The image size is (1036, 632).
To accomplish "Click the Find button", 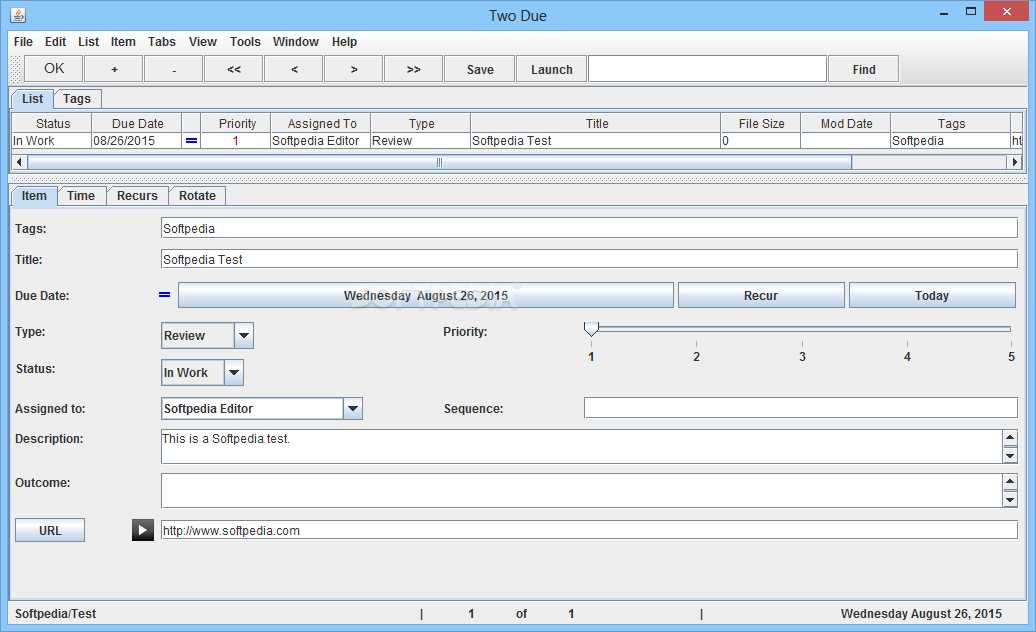I will [864, 69].
